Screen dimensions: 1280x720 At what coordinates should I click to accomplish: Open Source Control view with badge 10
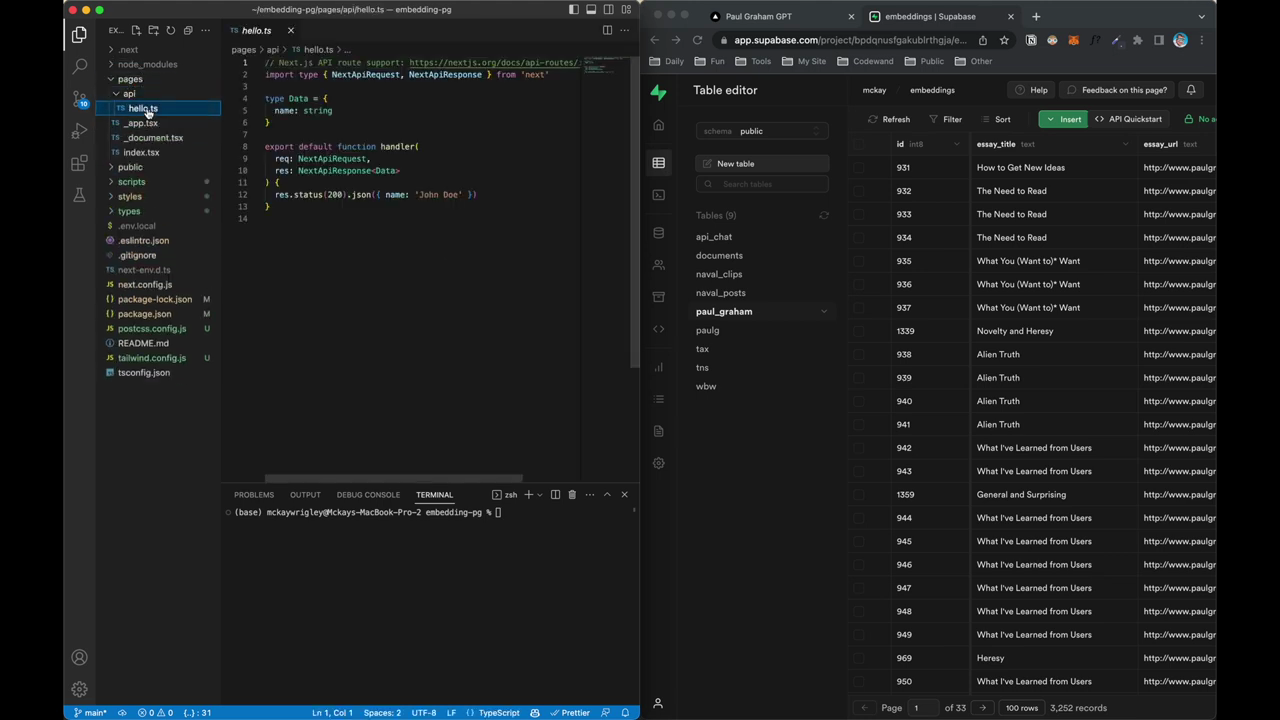tap(79, 99)
